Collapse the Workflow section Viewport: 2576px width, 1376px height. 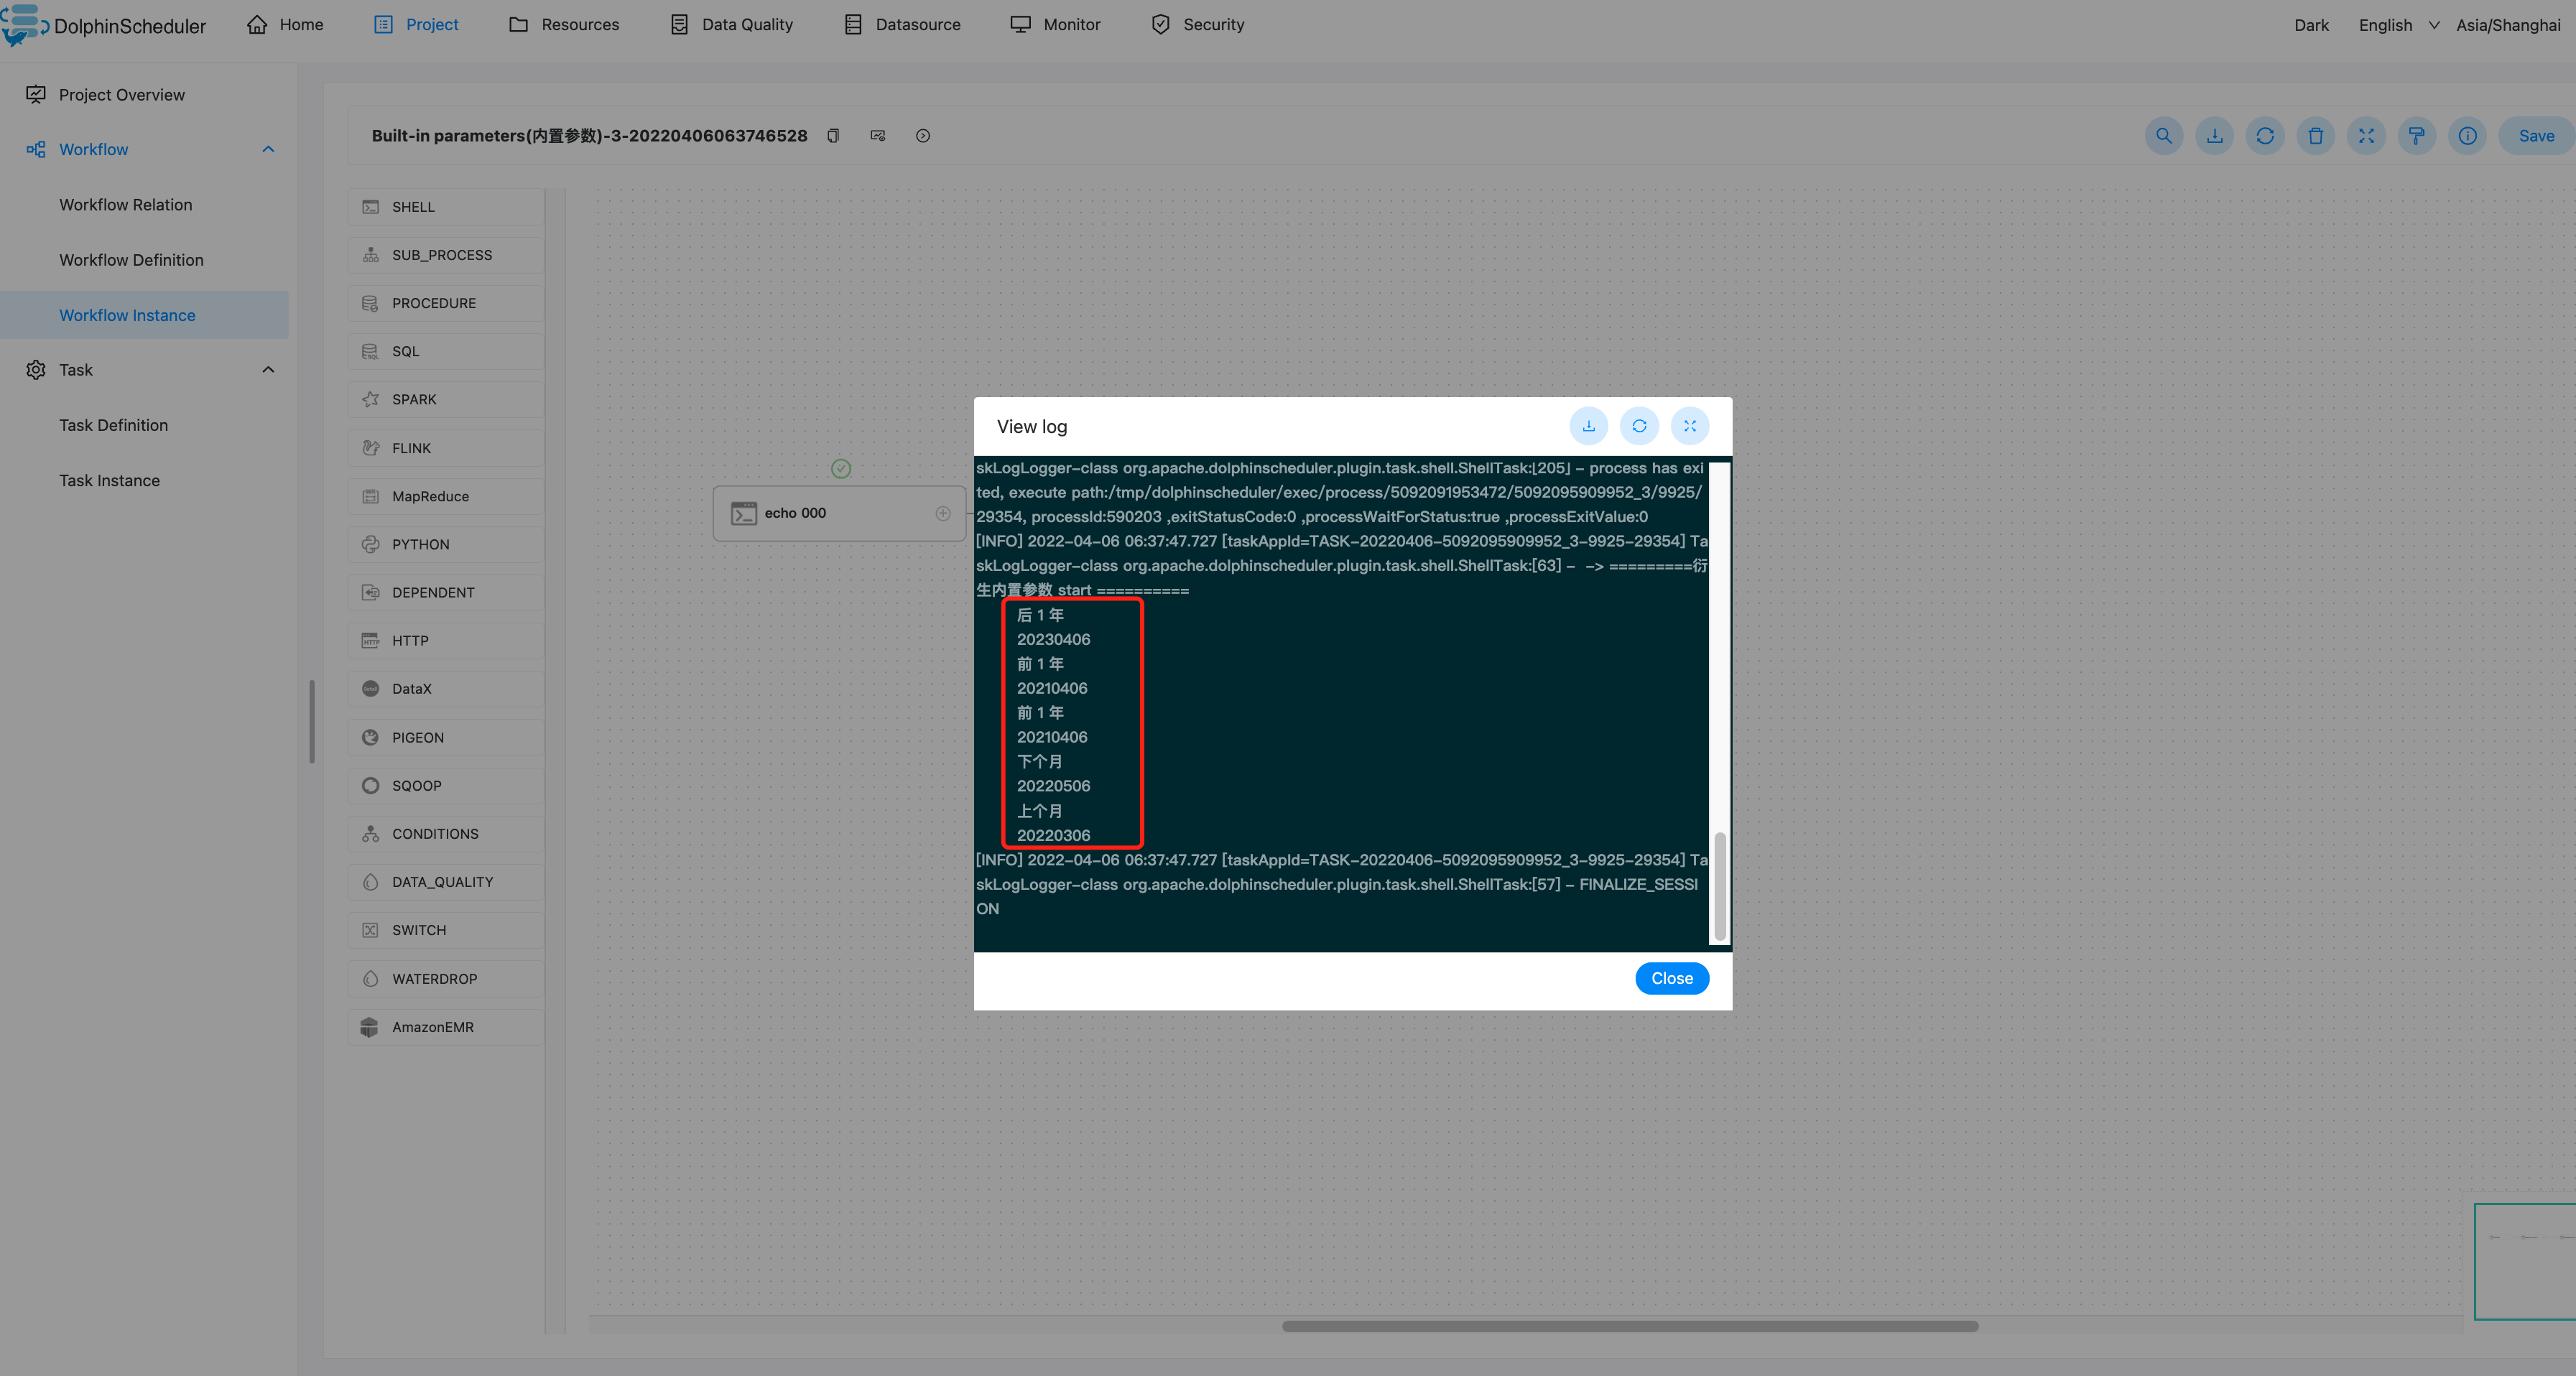click(267, 148)
